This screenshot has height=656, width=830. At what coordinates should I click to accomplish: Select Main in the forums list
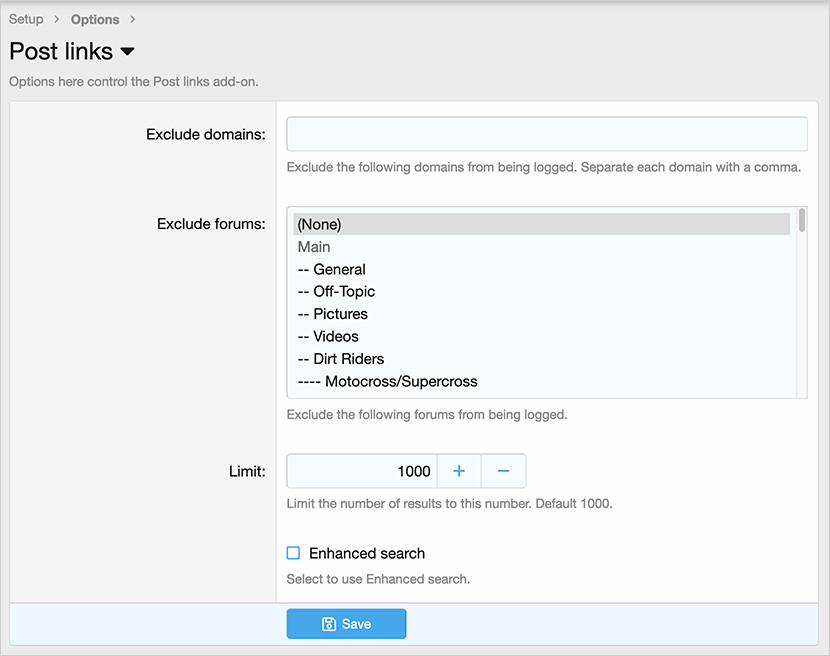[x=314, y=247]
